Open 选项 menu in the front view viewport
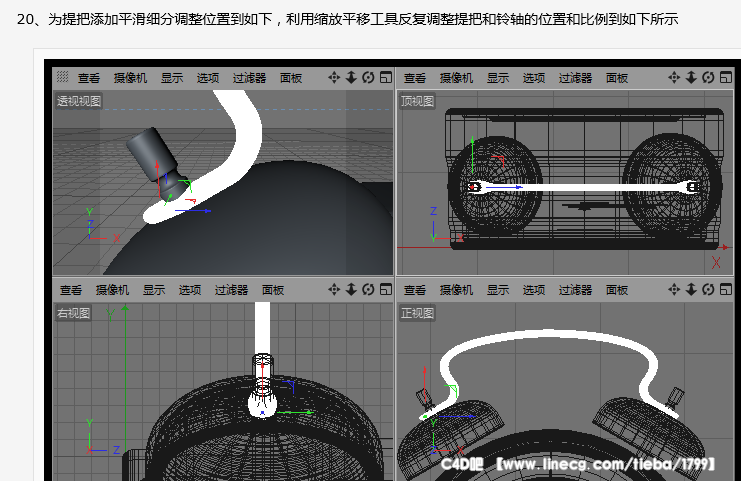Image resolution: width=741 pixels, height=481 pixels. tap(534, 290)
